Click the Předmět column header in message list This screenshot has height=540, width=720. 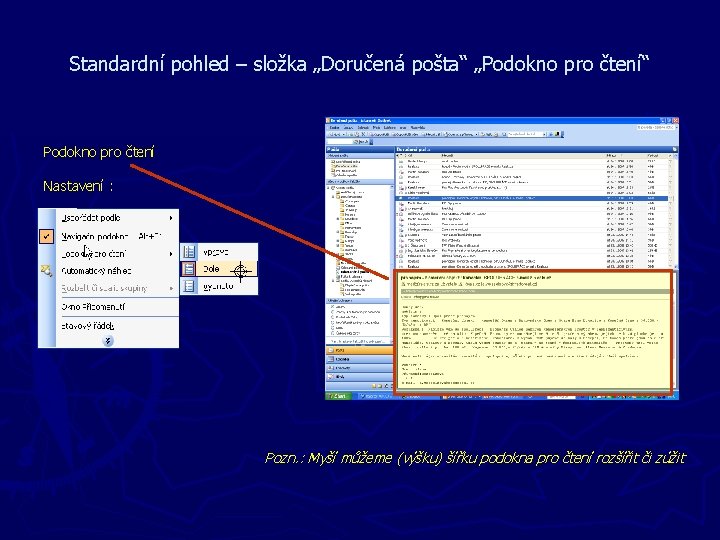click(523, 156)
